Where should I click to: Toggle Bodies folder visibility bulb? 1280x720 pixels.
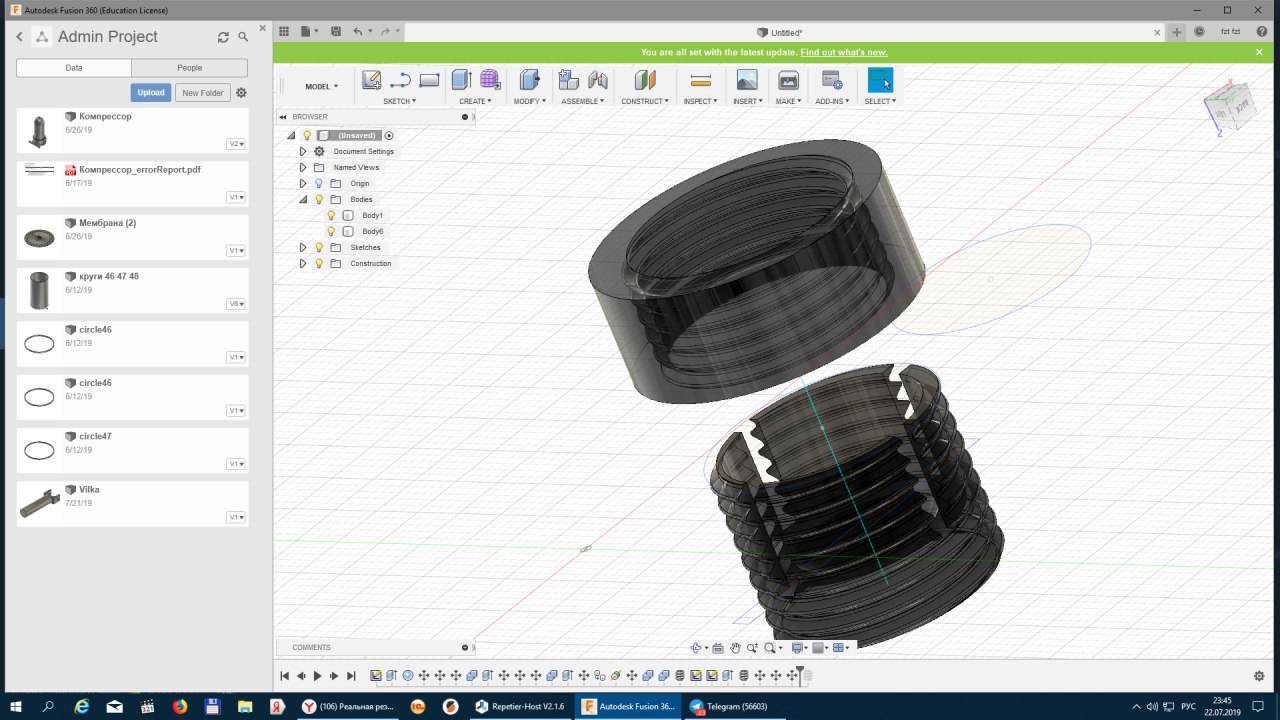pyautogui.click(x=319, y=199)
